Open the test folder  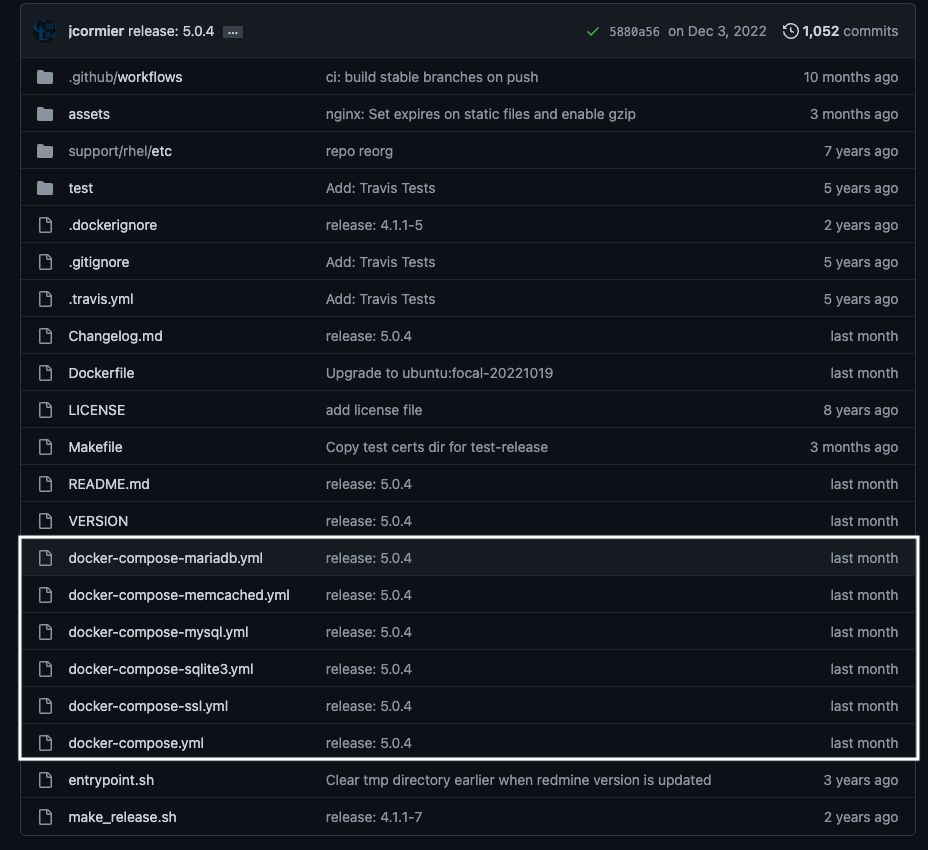80,188
